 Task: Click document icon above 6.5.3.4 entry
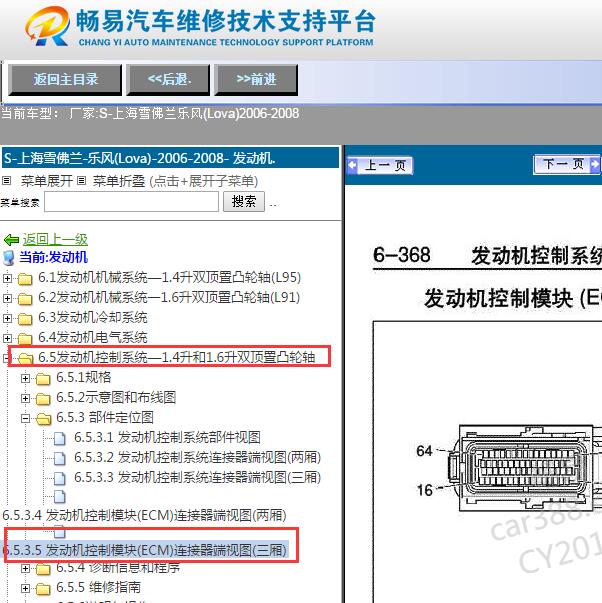[x=60, y=497]
